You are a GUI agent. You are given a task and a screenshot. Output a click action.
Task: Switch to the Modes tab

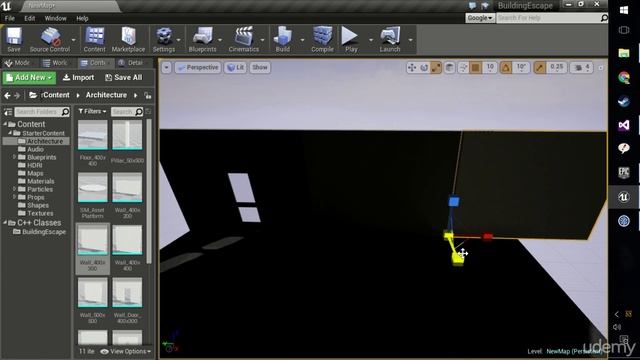coord(18,63)
